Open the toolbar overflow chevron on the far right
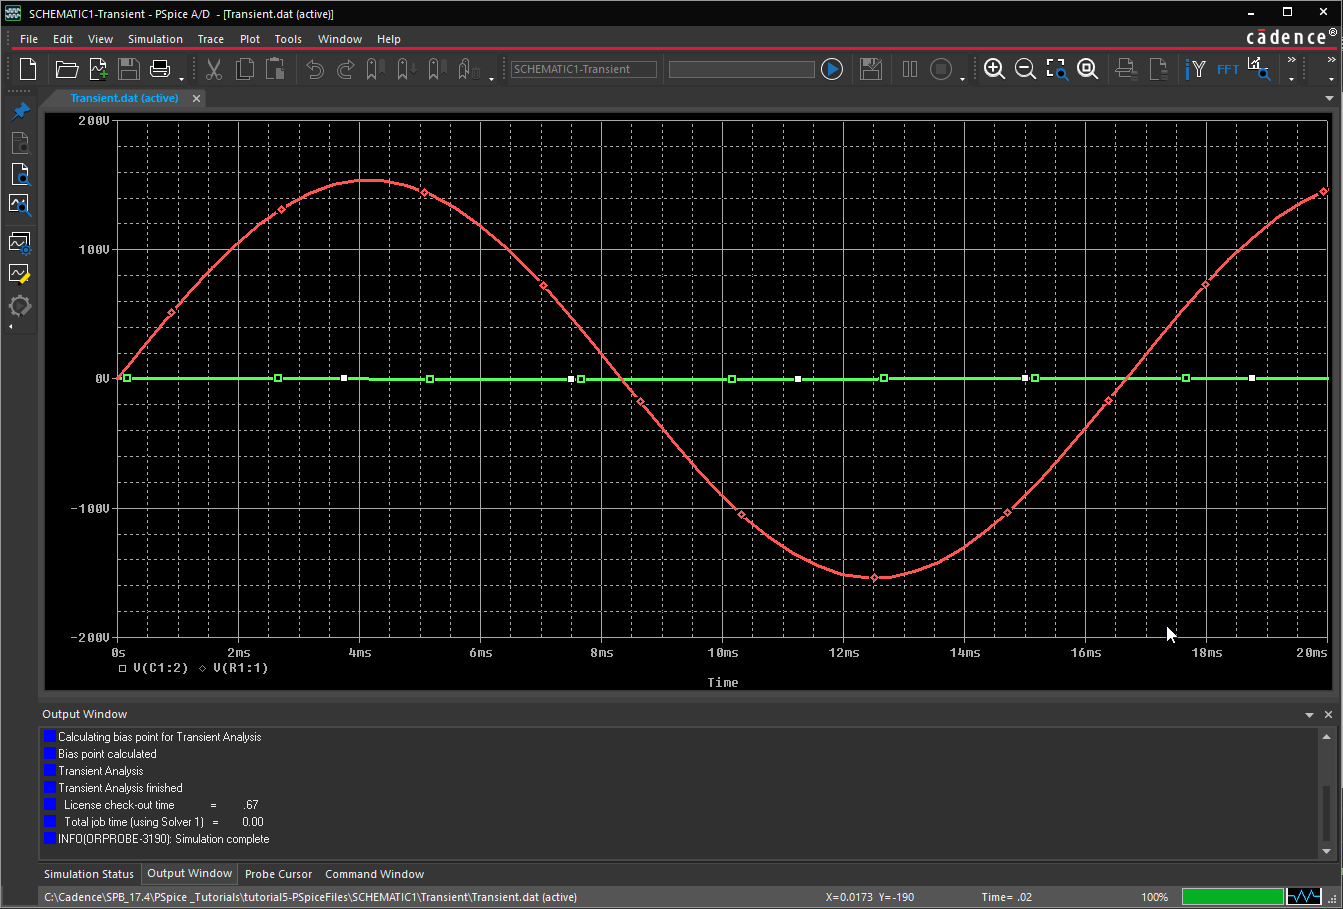The width and height of the screenshot is (1343, 909). pyautogui.click(x=1330, y=60)
